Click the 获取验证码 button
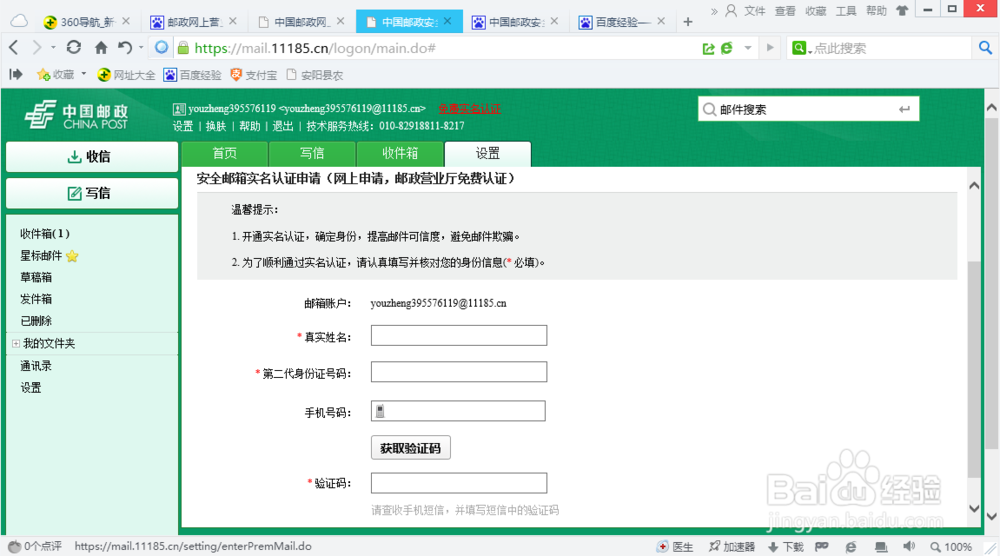The width and height of the screenshot is (1000, 556). click(411, 448)
